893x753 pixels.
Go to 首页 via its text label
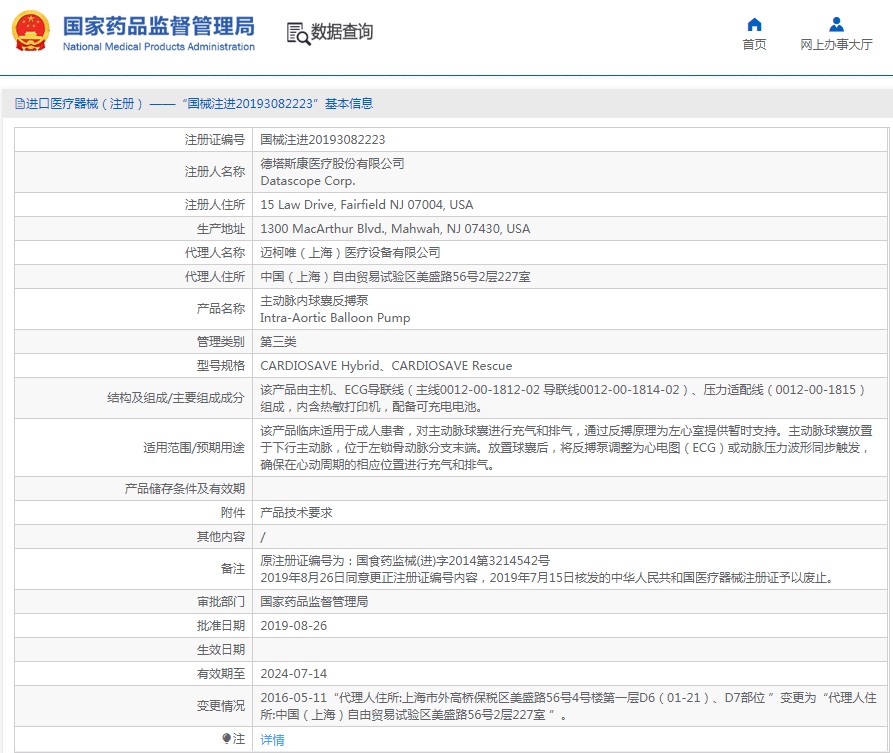[754, 44]
